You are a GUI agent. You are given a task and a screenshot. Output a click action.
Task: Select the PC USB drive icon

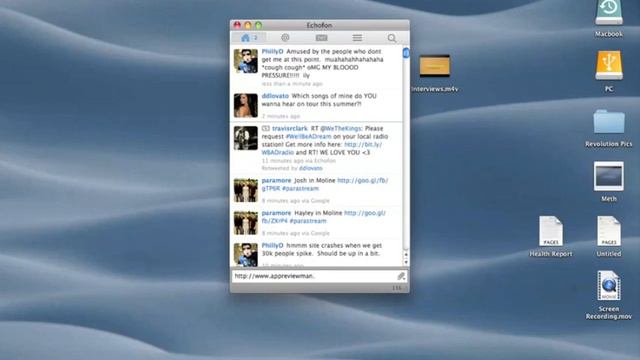(x=609, y=65)
